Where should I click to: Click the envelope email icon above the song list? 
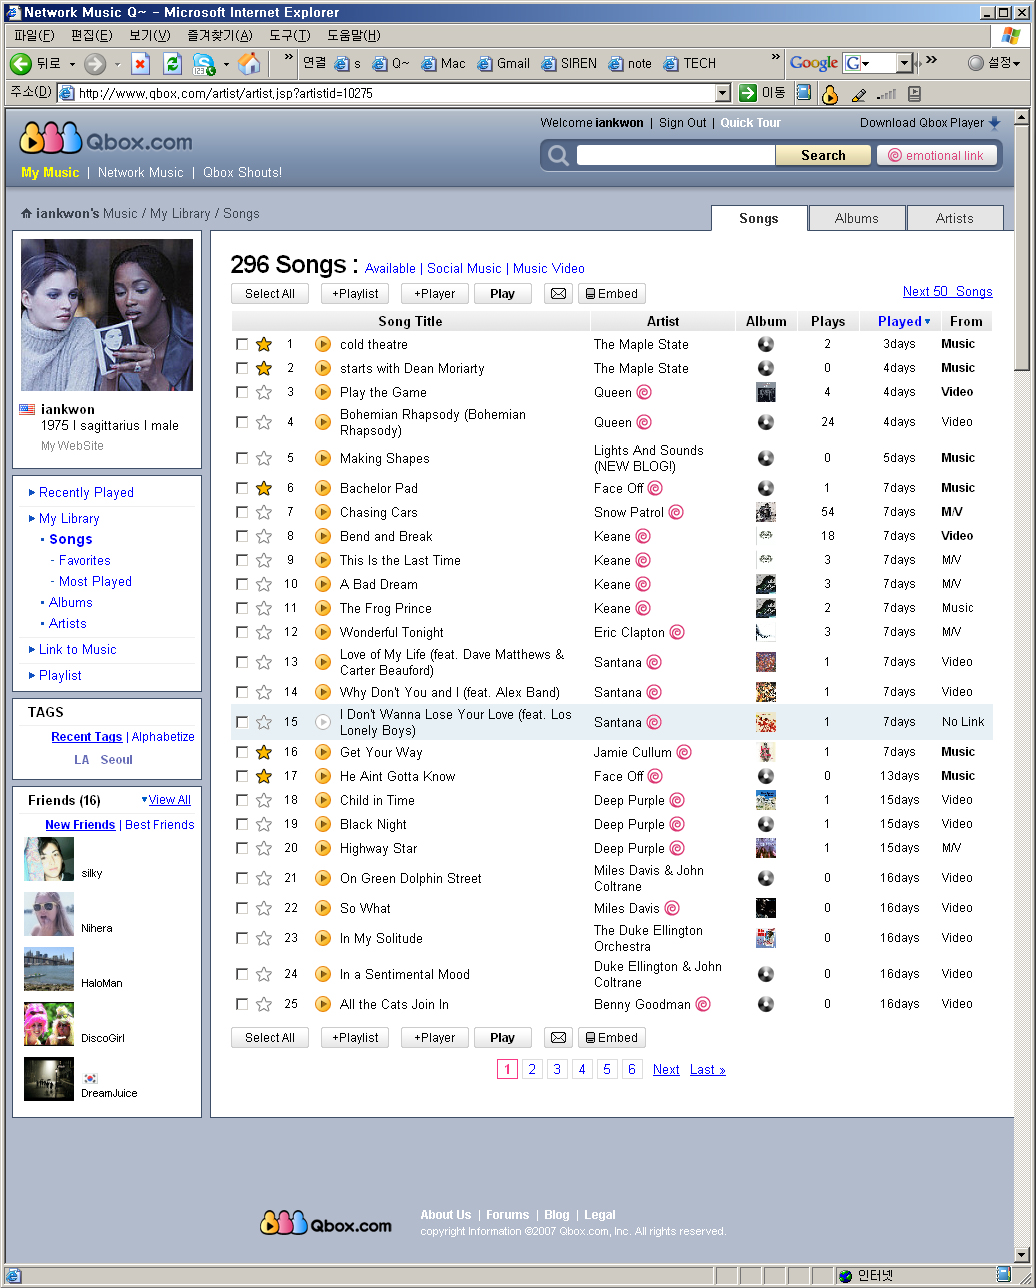click(x=558, y=294)
